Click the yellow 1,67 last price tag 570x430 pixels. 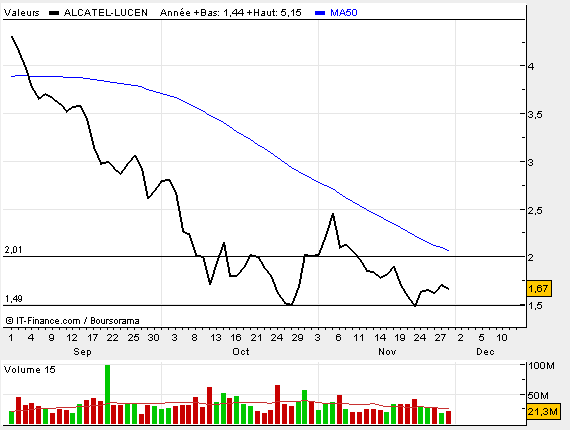point(539,289)
